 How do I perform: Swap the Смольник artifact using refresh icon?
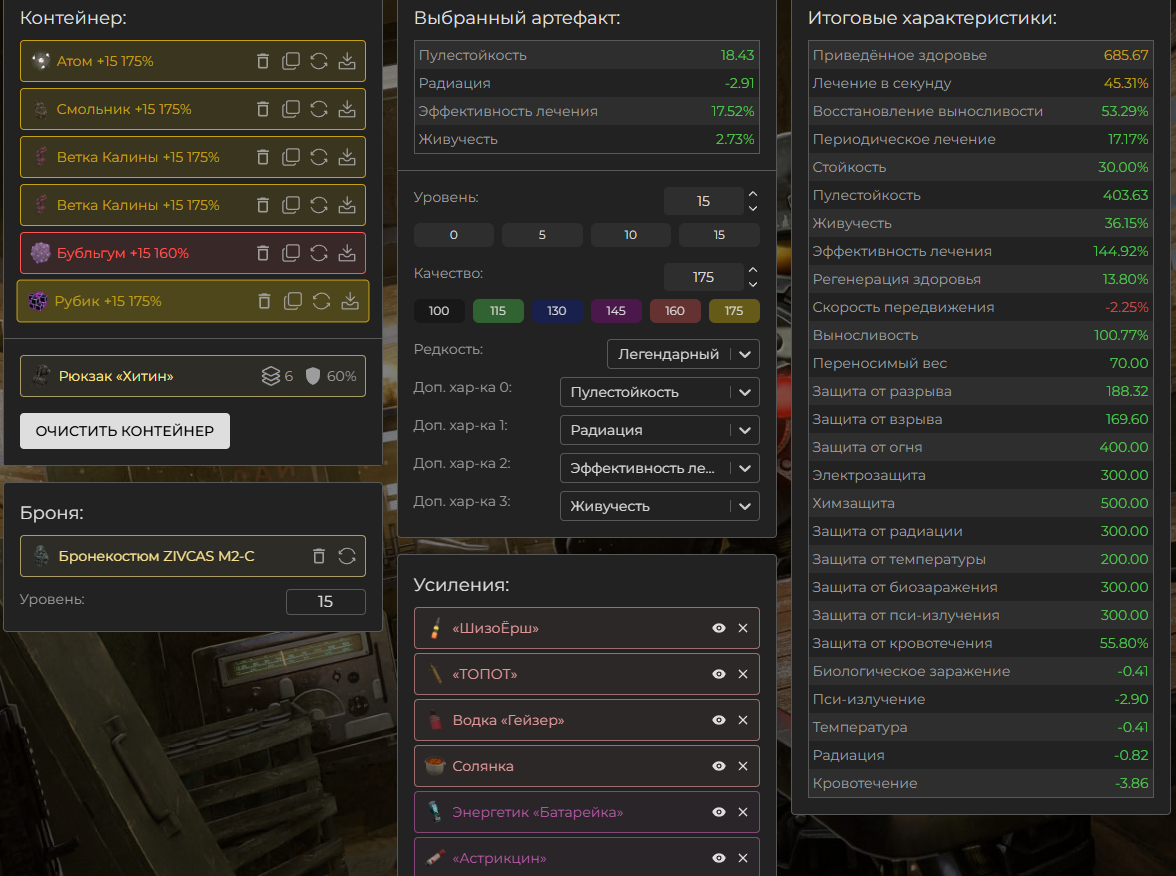[x=319, y=110]
